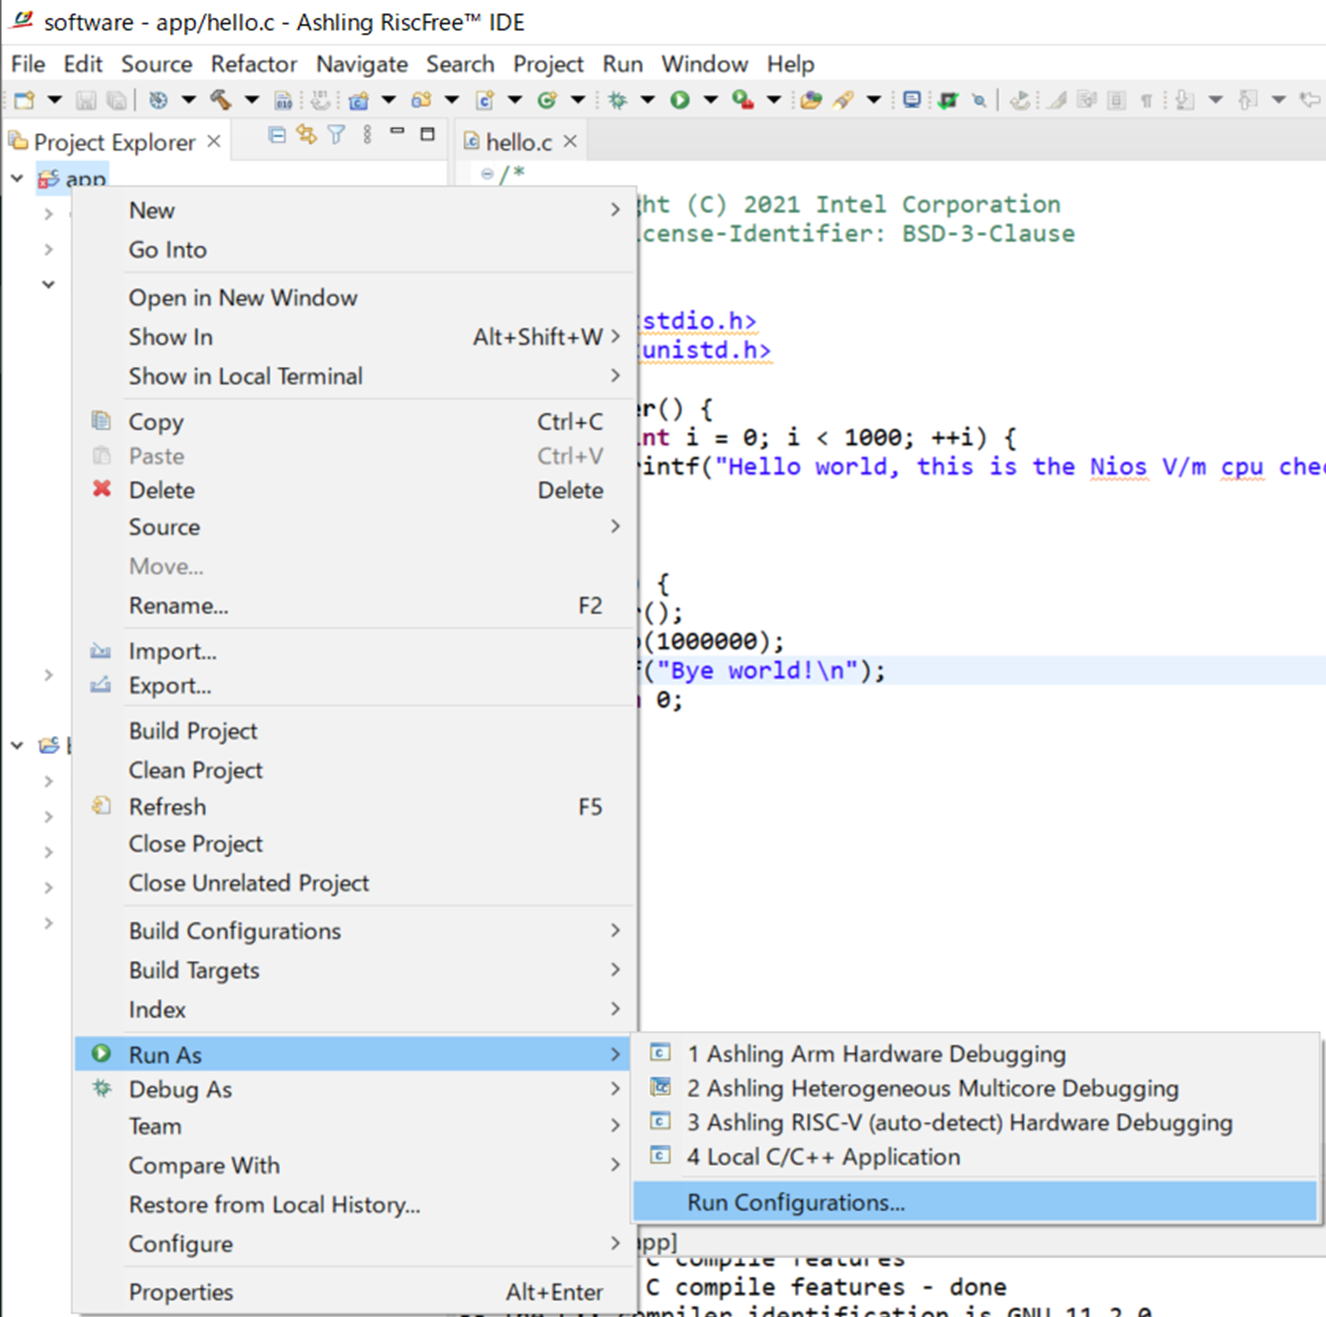
Task: Click the Build hammer icon in toolbar
Action: click(x=222, y=100)
